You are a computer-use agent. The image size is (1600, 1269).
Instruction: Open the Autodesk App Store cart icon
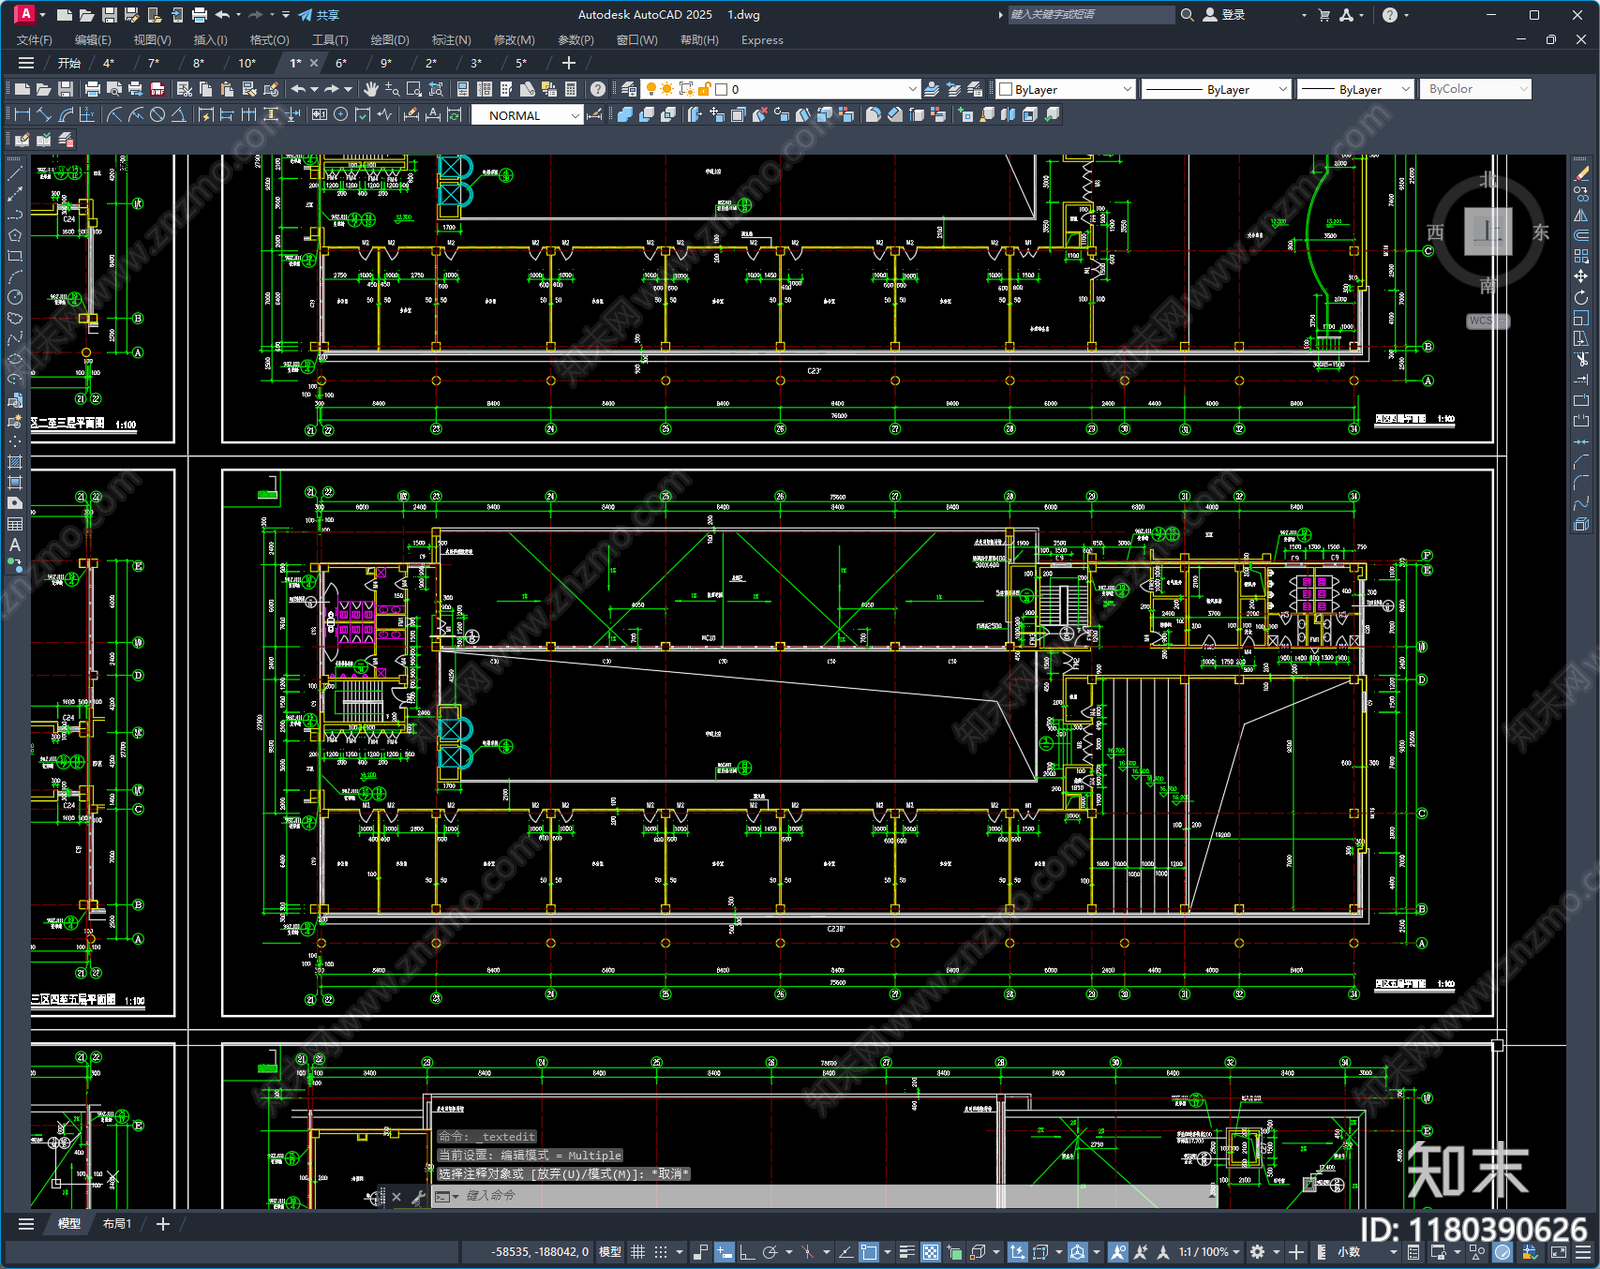tap(1324, 15)
